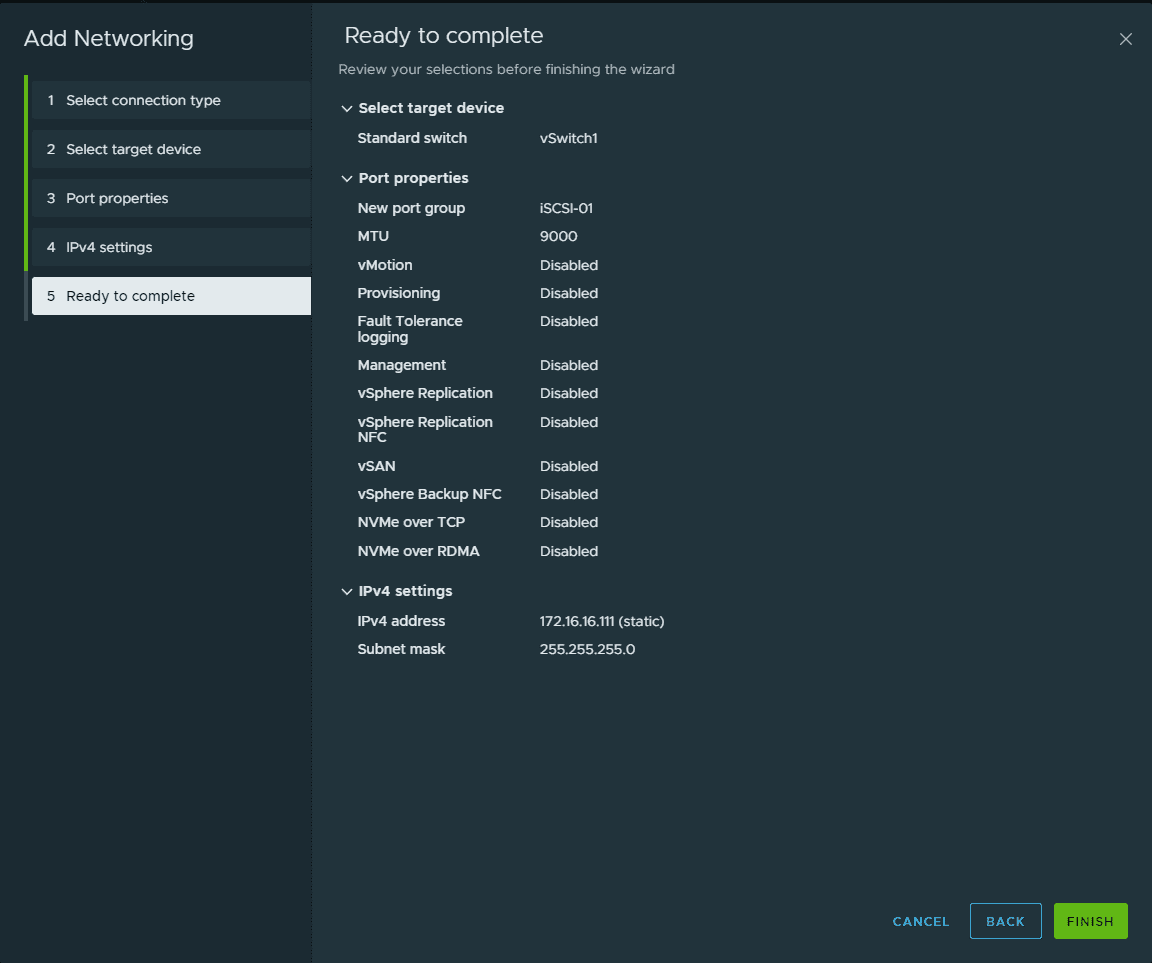Collapse the Select target device section

coord(347,108)
